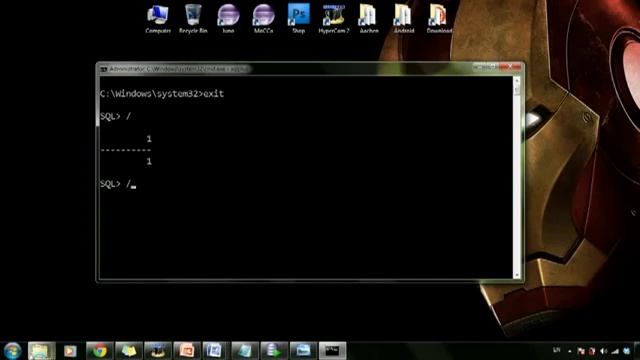The width and height of the screenshot is (640, 360).
Task: Open the red security tray icon
Action: (x=592, y=351)
